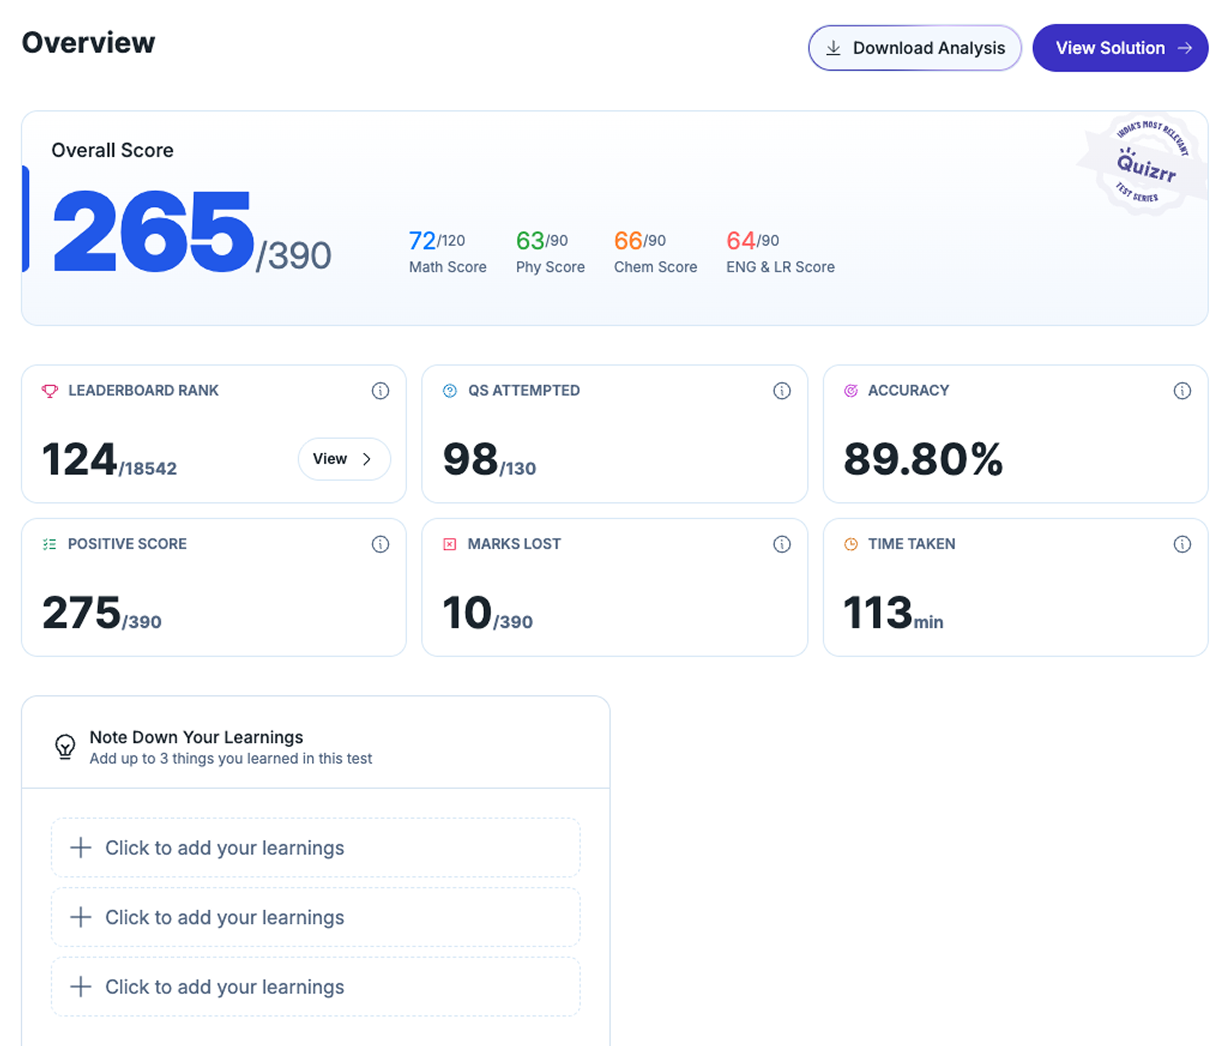Click the Download Analysis button
Image resolution: width=1232 pixels, height=1046 pixels.
(x=914, y=47)
